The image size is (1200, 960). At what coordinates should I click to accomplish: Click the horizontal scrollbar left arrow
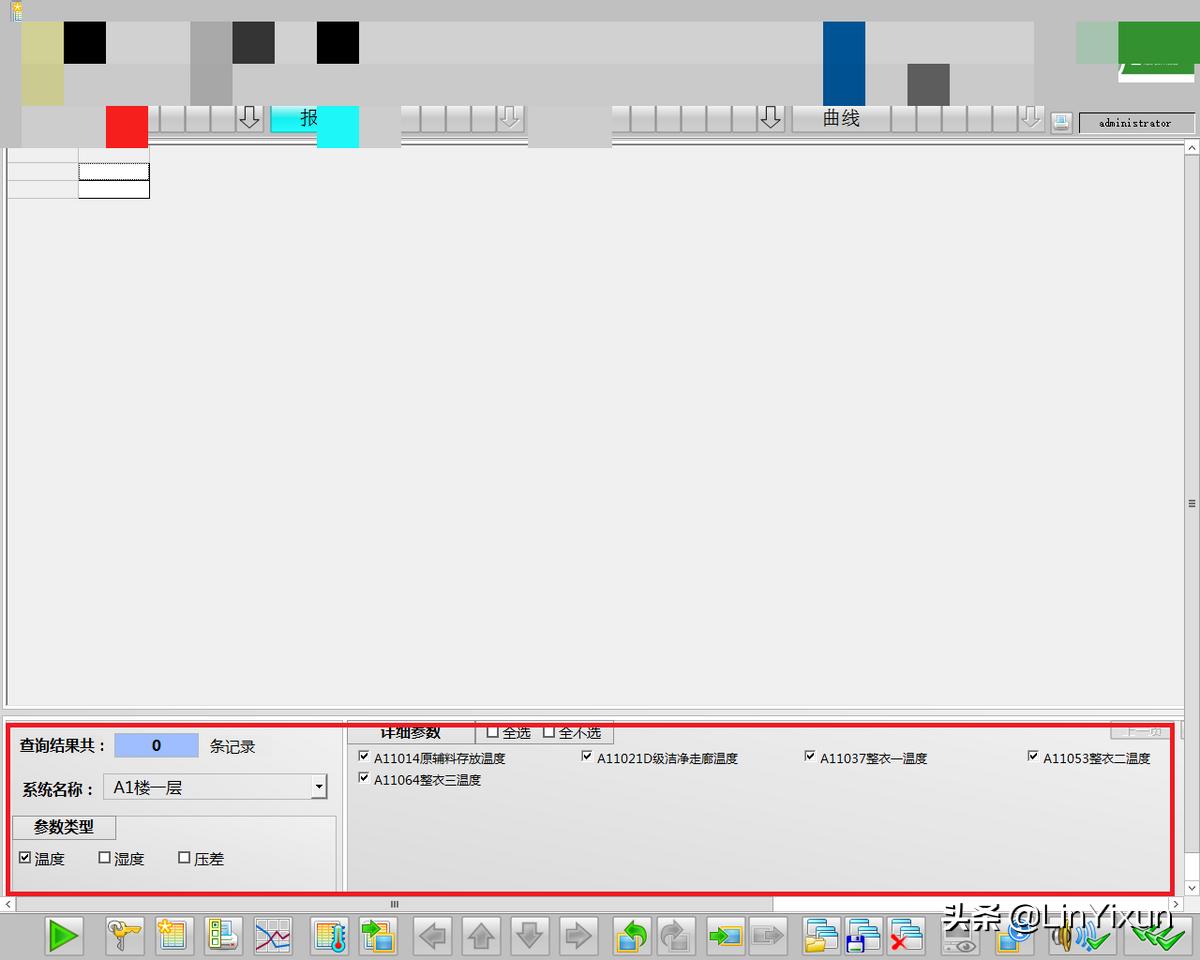coord(8,904)
